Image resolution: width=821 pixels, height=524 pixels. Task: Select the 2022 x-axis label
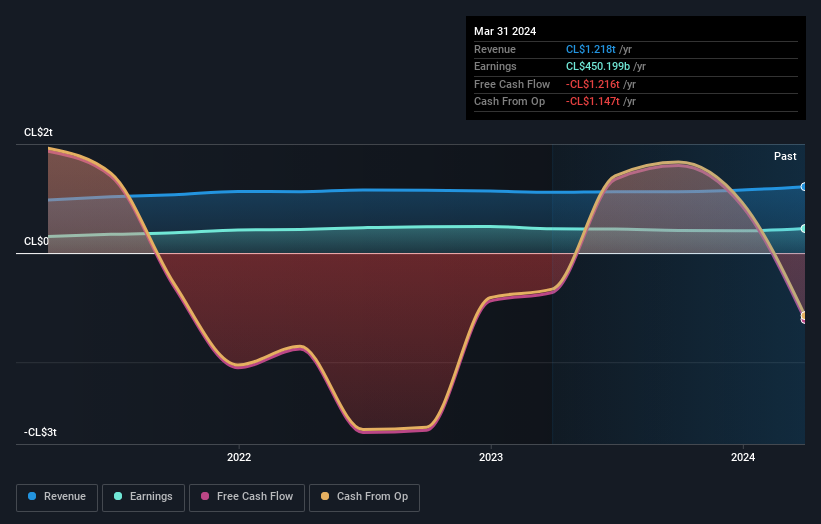239,457
